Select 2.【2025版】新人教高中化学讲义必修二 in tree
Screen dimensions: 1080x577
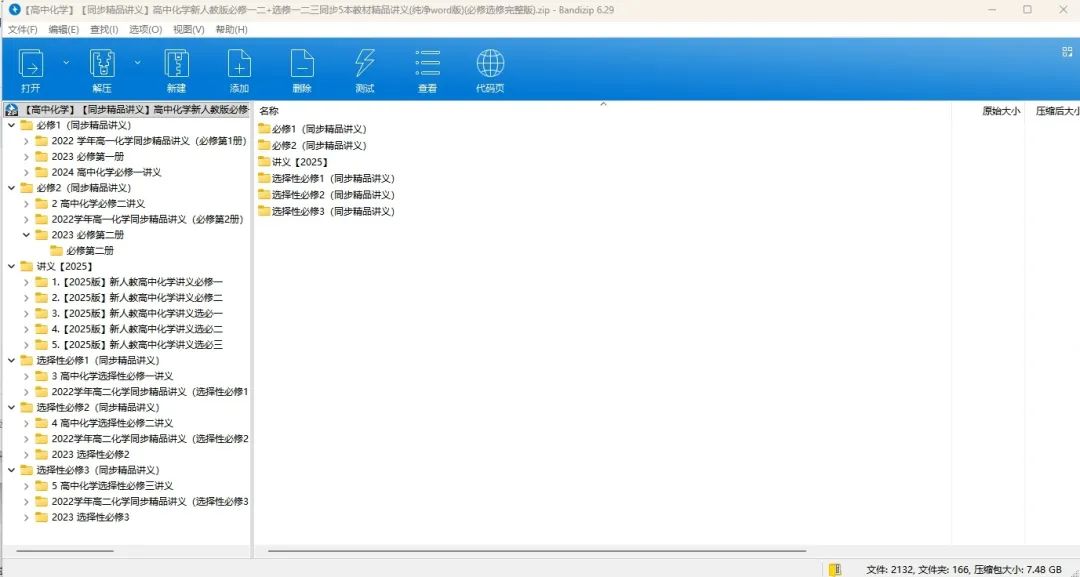[137, 297]
